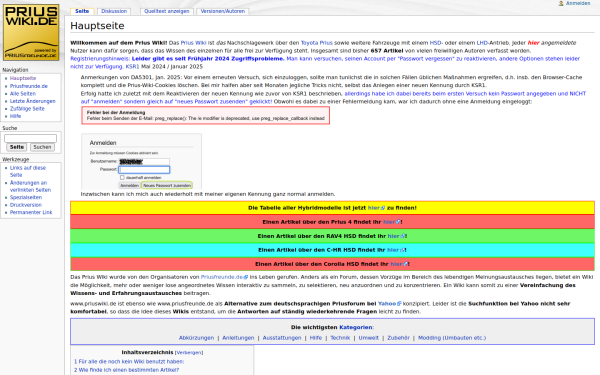This screenshot has height=375, width=600.
Task: Open the LHD link in intro
Action: (482, 43)
